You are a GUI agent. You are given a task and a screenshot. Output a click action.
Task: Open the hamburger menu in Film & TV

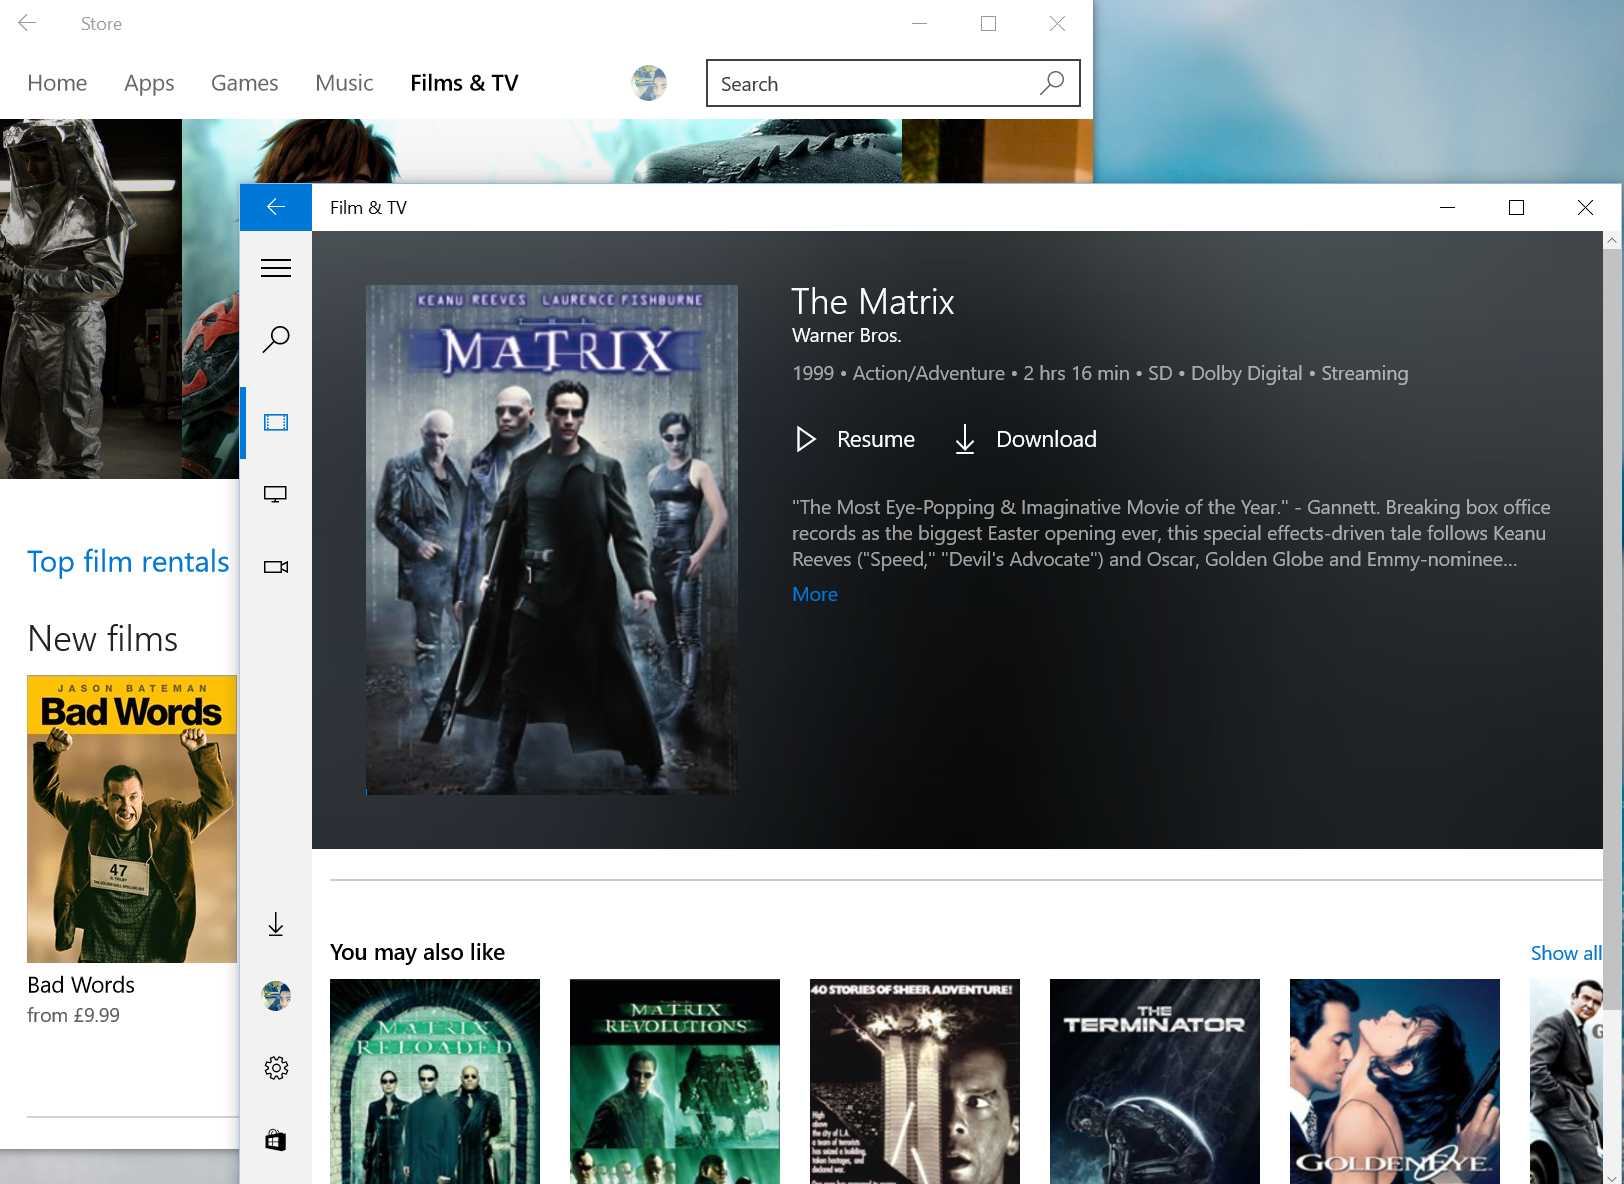(276, 268)
